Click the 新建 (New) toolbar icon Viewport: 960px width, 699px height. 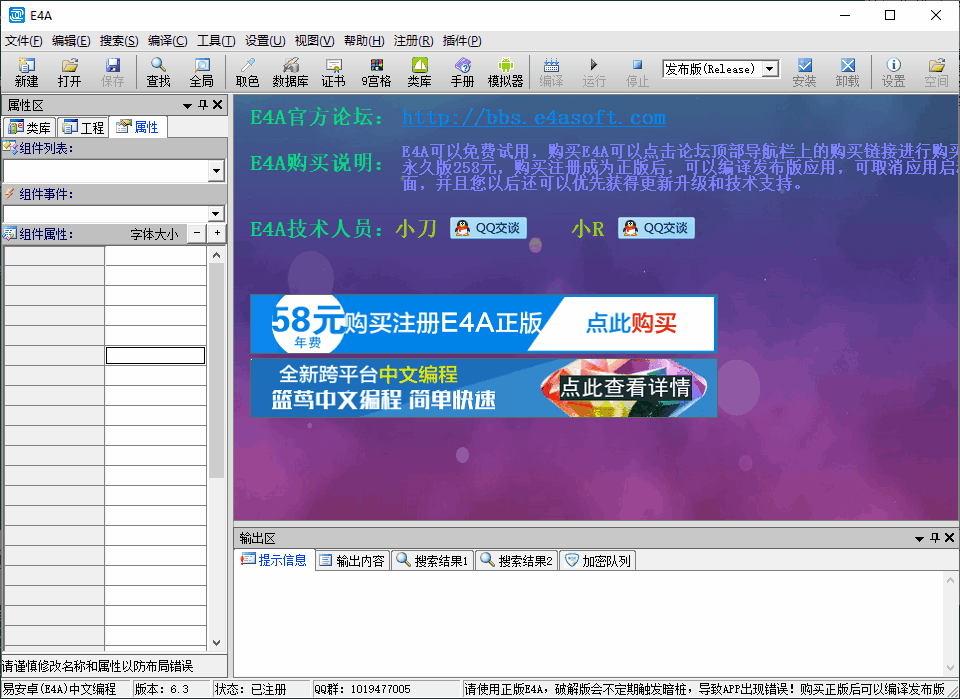(26, 72)
